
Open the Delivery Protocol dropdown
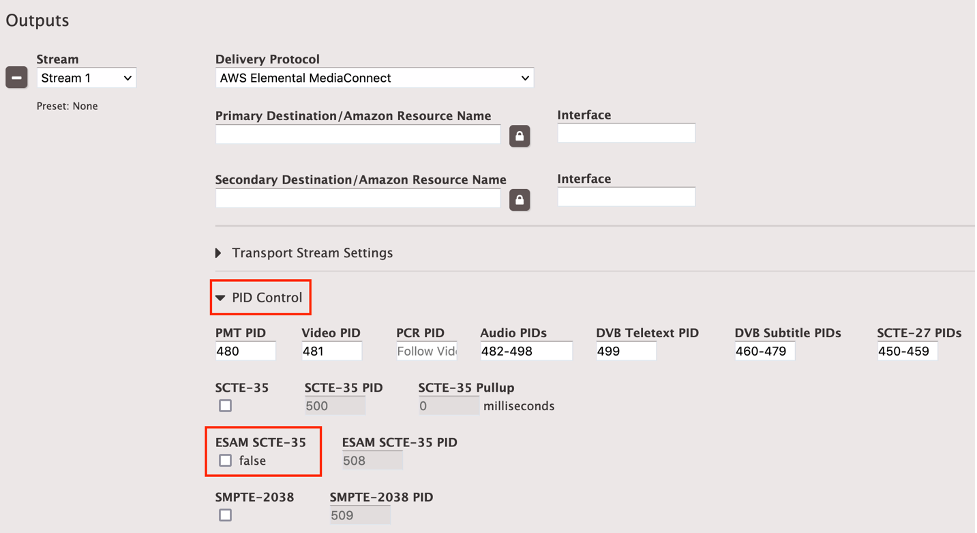[374, 78]
